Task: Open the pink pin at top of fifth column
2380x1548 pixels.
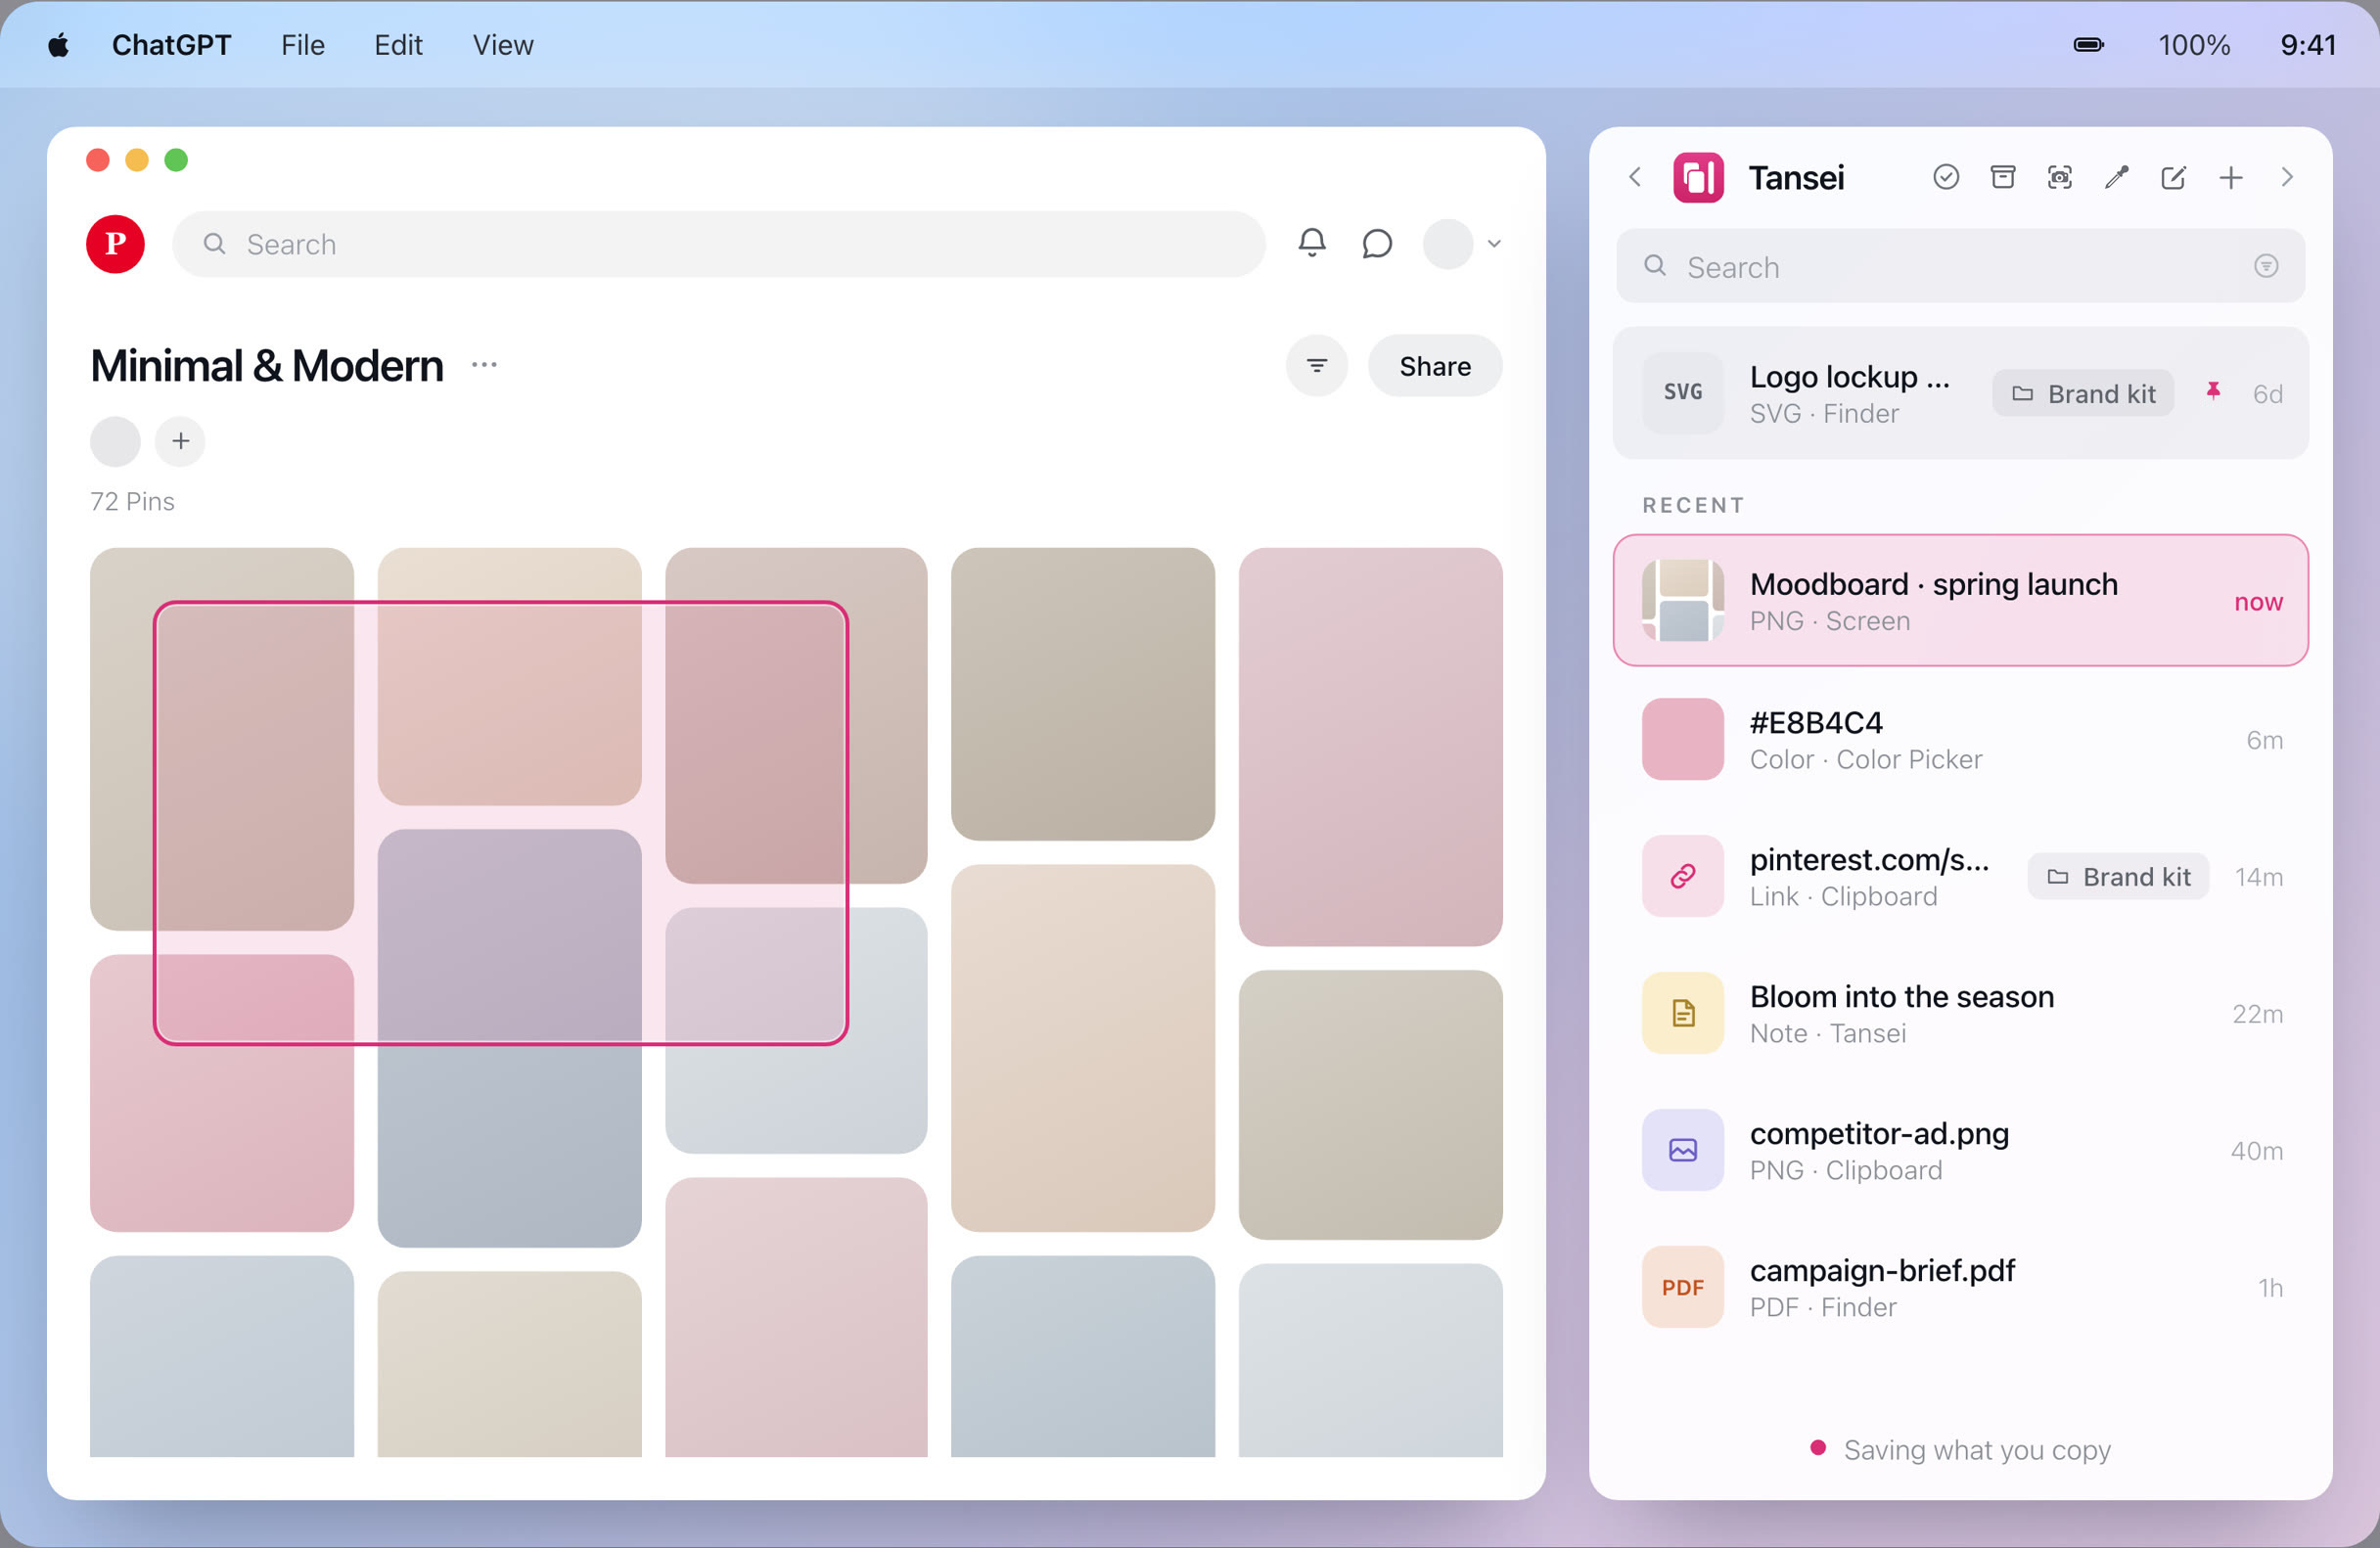Action: [x=1370, y=746]
